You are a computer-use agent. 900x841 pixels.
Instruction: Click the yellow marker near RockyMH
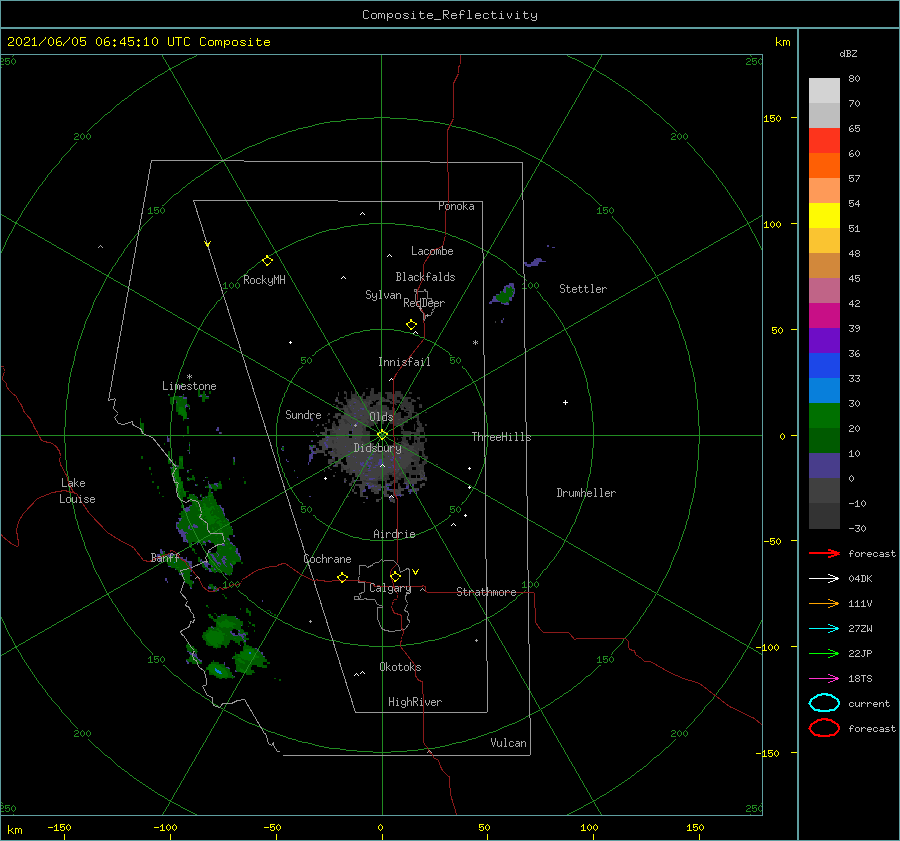click(x=267, y=261)
